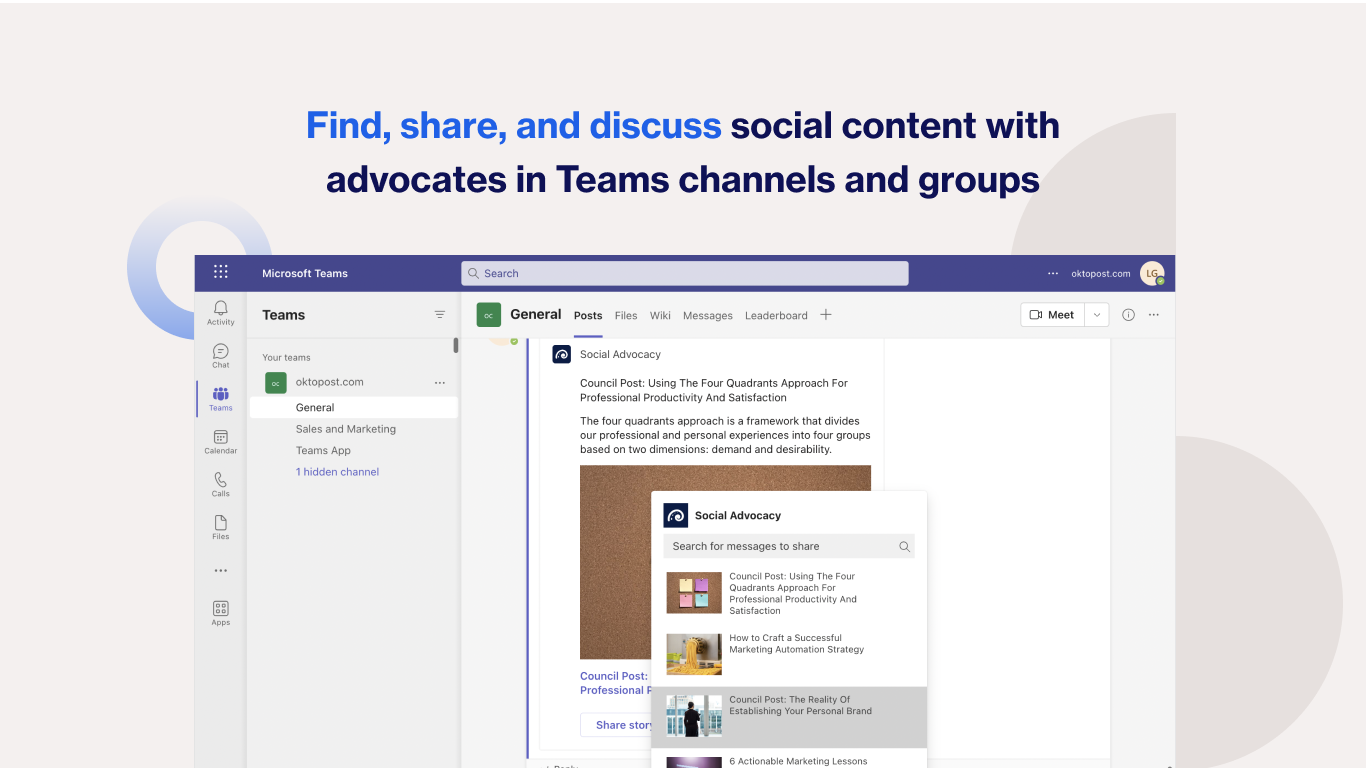
Task: Open the Calls sidebar icon
Action: point(221,484)
